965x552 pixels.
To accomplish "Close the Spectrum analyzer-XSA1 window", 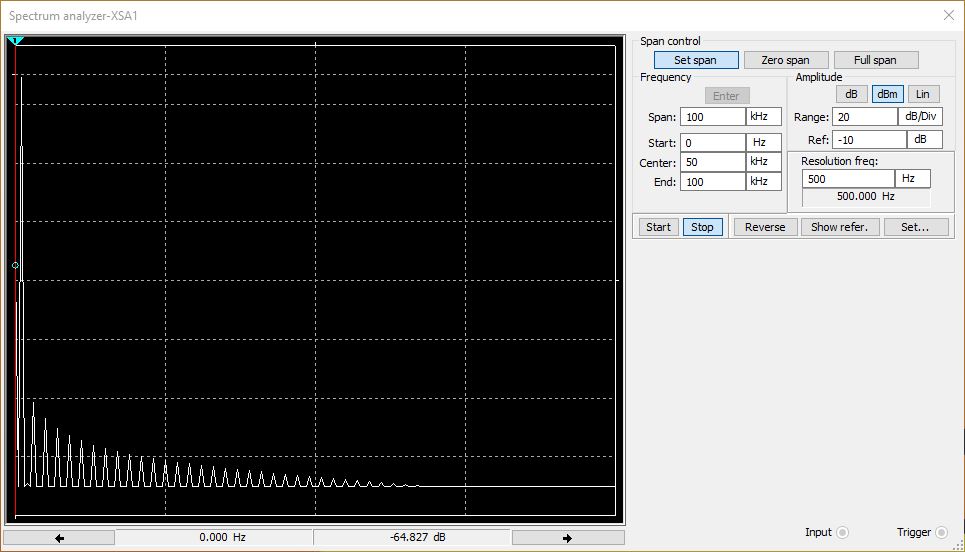I will (949, 15).
